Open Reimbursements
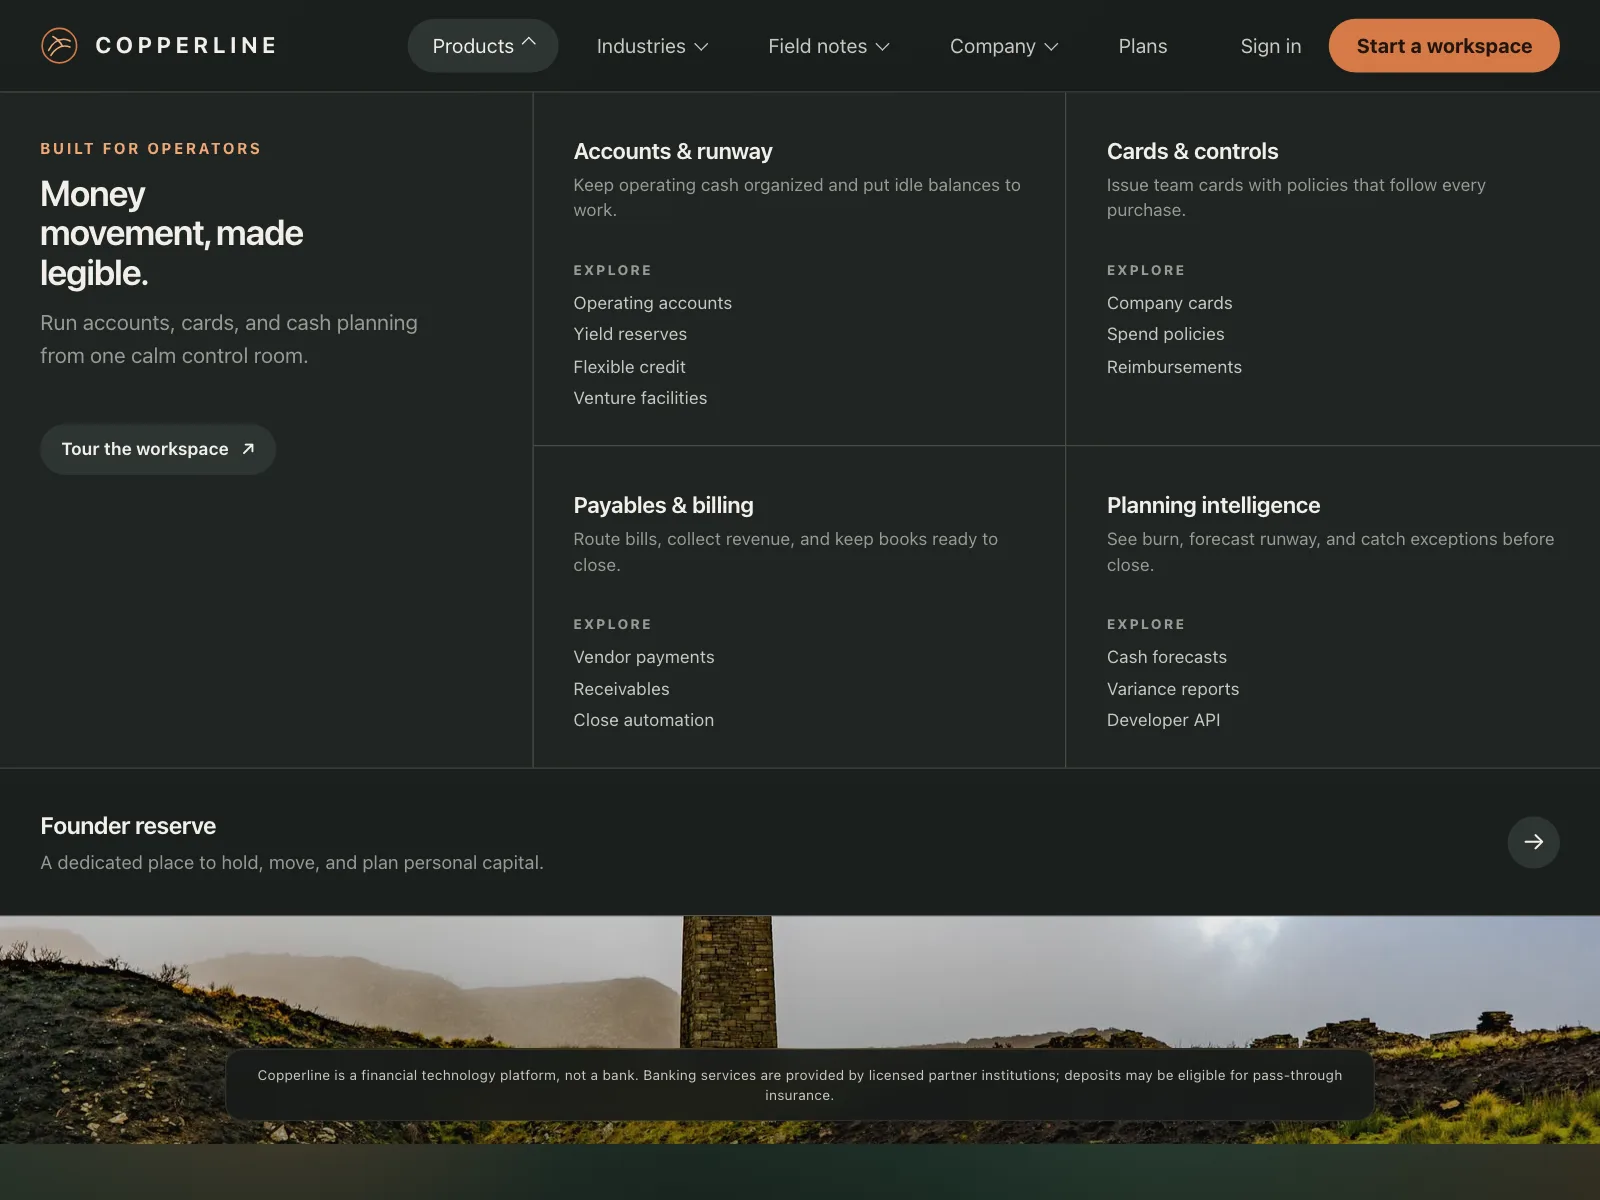 [1174, 367]
